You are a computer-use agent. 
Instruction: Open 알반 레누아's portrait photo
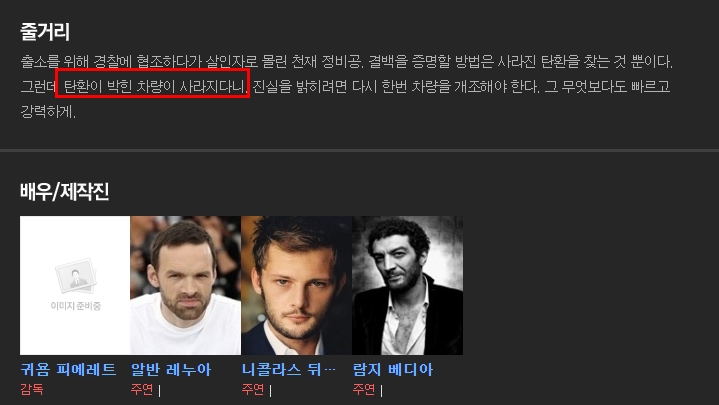click(186, 285)
